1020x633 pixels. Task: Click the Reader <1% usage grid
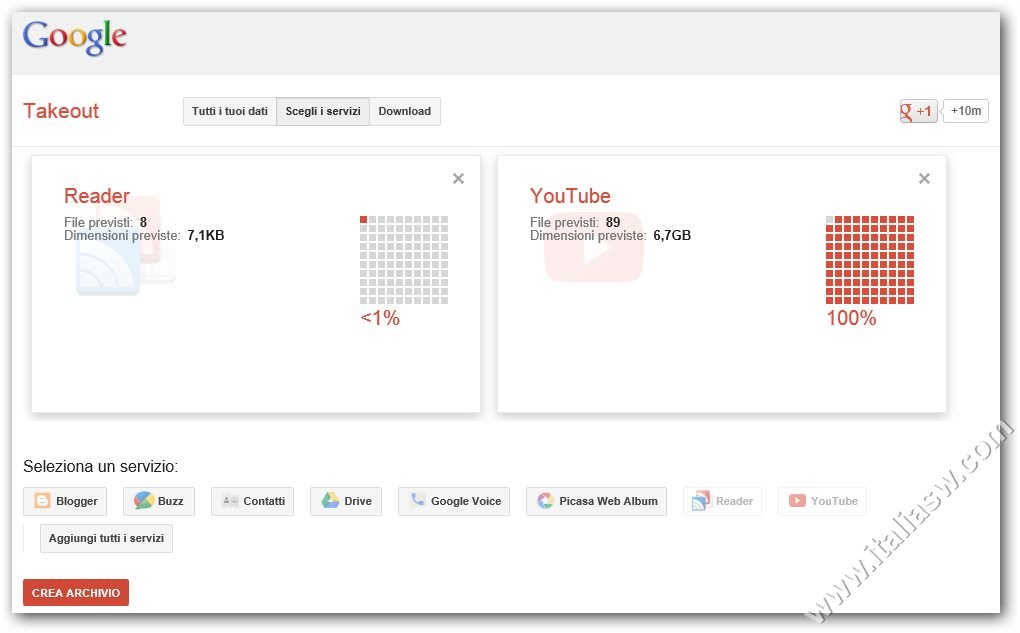pyautogui.click(x=404, y=260)
